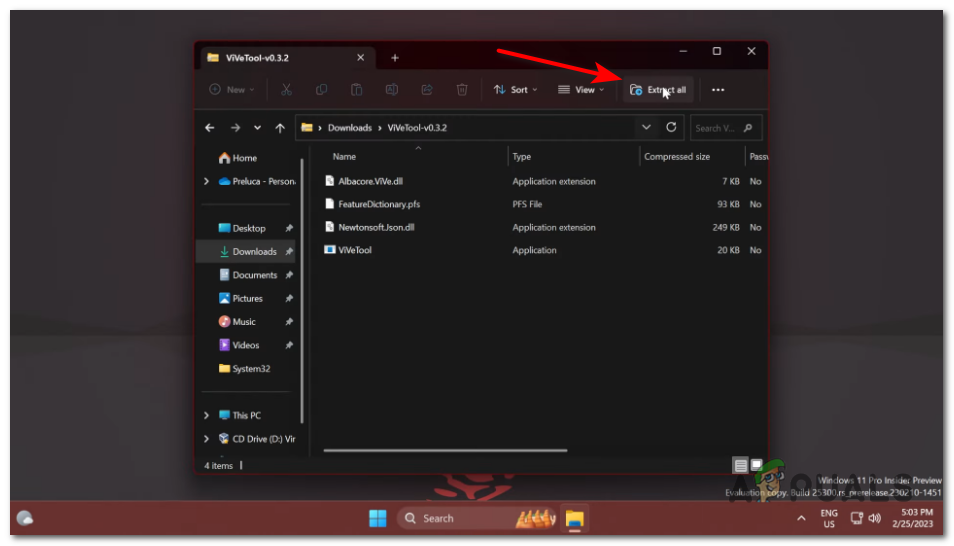Screen dimensions: 954x546
Task: Click Extract all button
Action: 658,89
